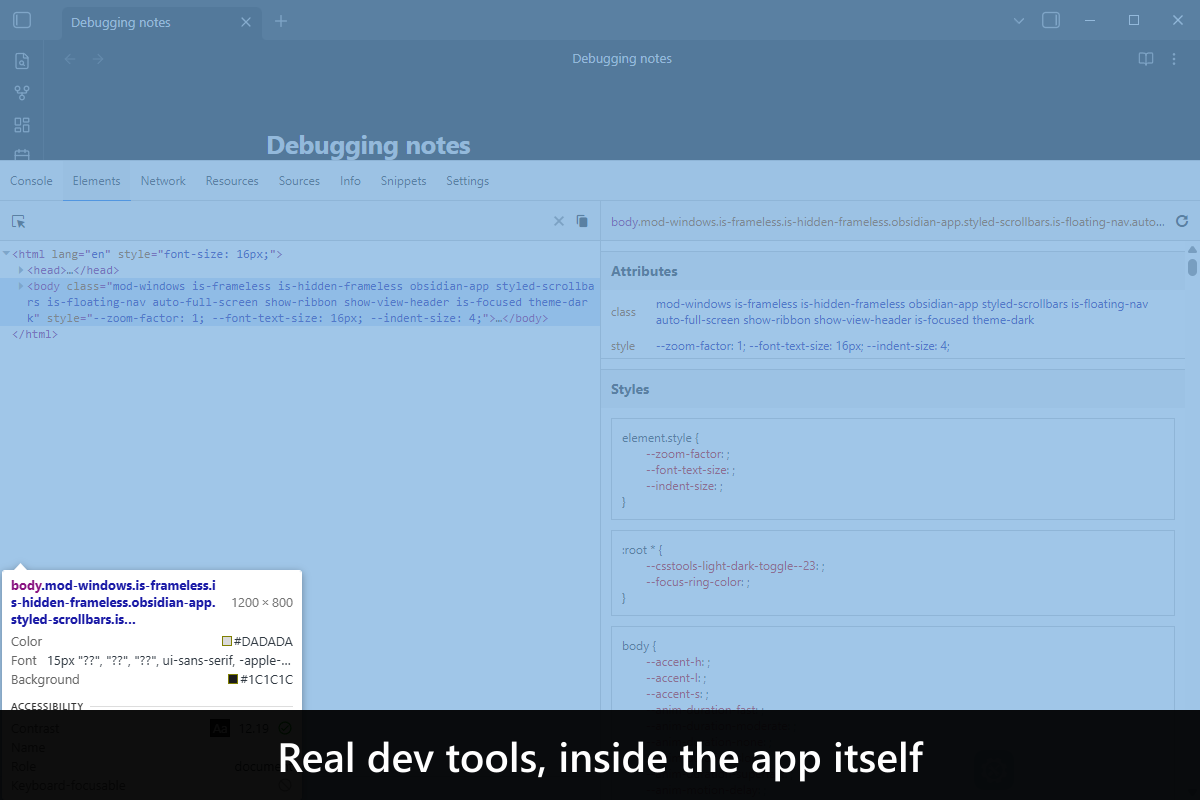The width and height of the screenshot is (1200, 800).
Task: Click the class attribute value text
Action: pos(902,312)
